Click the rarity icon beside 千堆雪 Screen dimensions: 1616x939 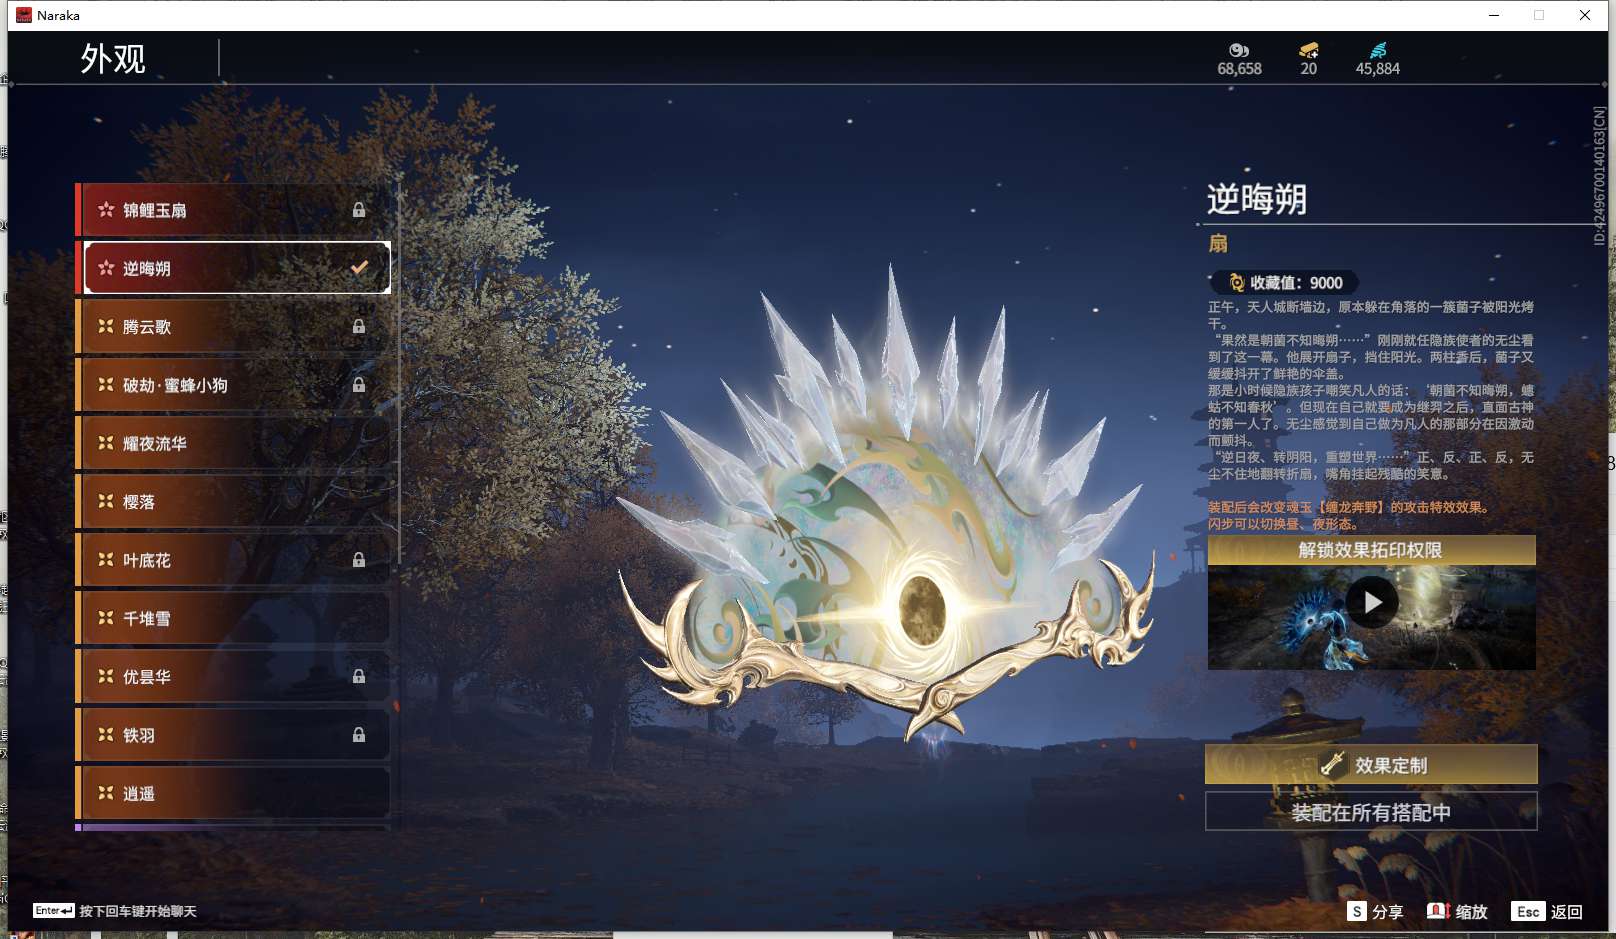pos(106,618)
